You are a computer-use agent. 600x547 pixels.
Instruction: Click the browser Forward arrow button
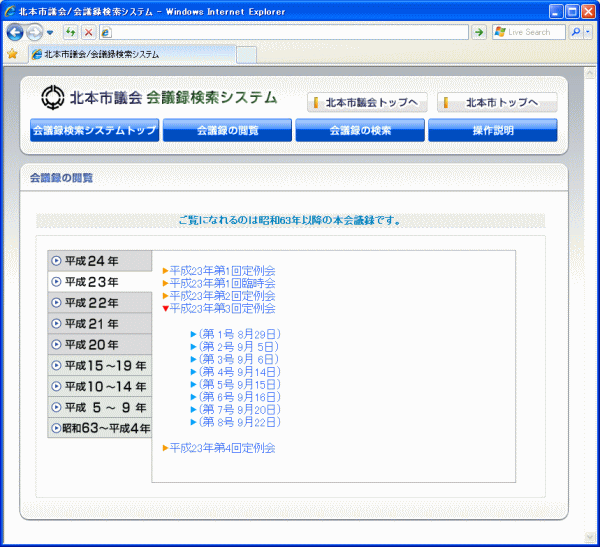[35, 33]
